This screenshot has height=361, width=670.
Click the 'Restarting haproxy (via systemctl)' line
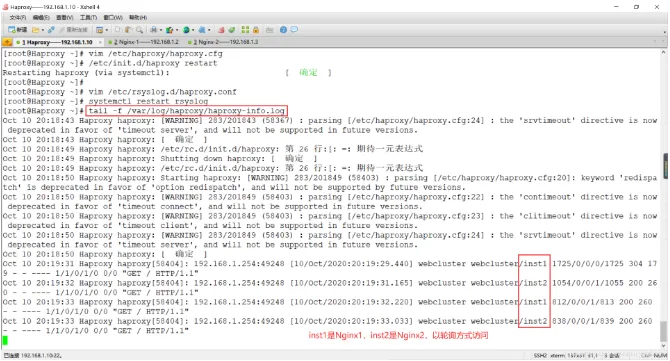pyautogui.click(x=86, y=73)
